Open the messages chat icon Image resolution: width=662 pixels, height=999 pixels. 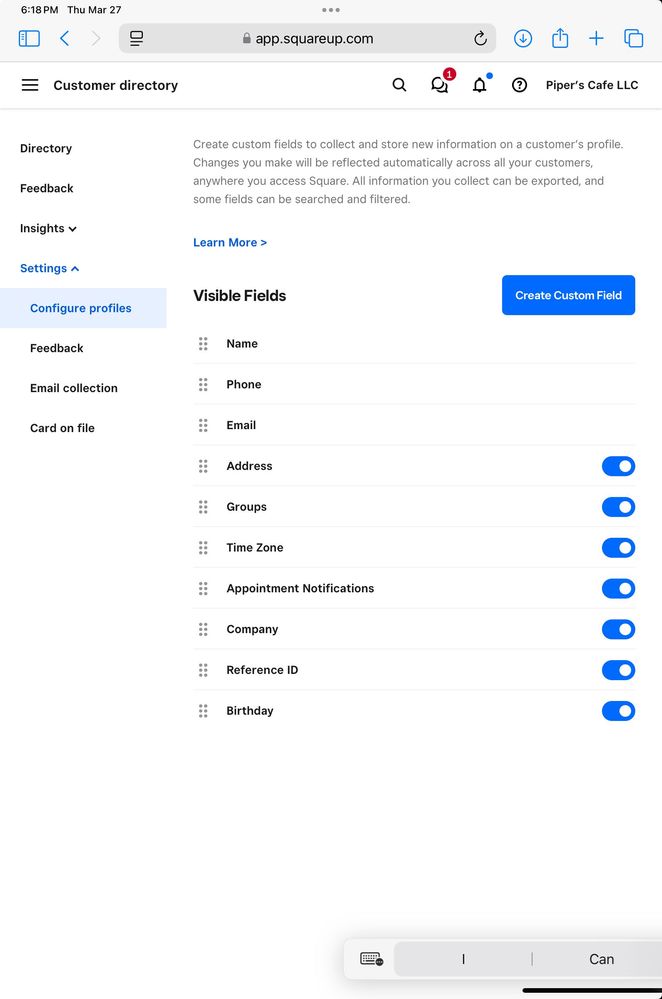[x=439, y=85]
